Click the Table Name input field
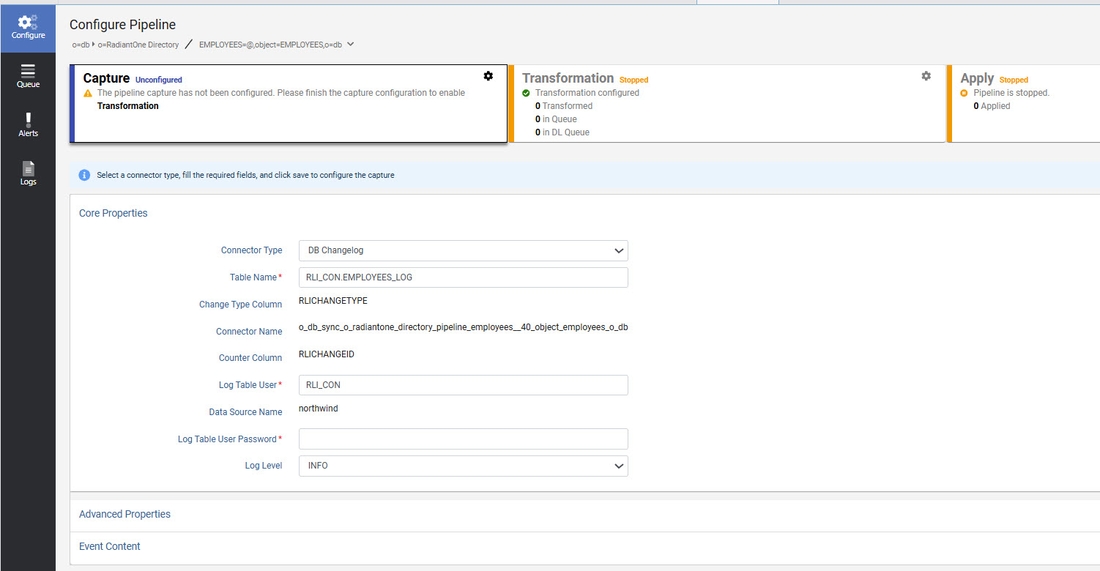 463,277
